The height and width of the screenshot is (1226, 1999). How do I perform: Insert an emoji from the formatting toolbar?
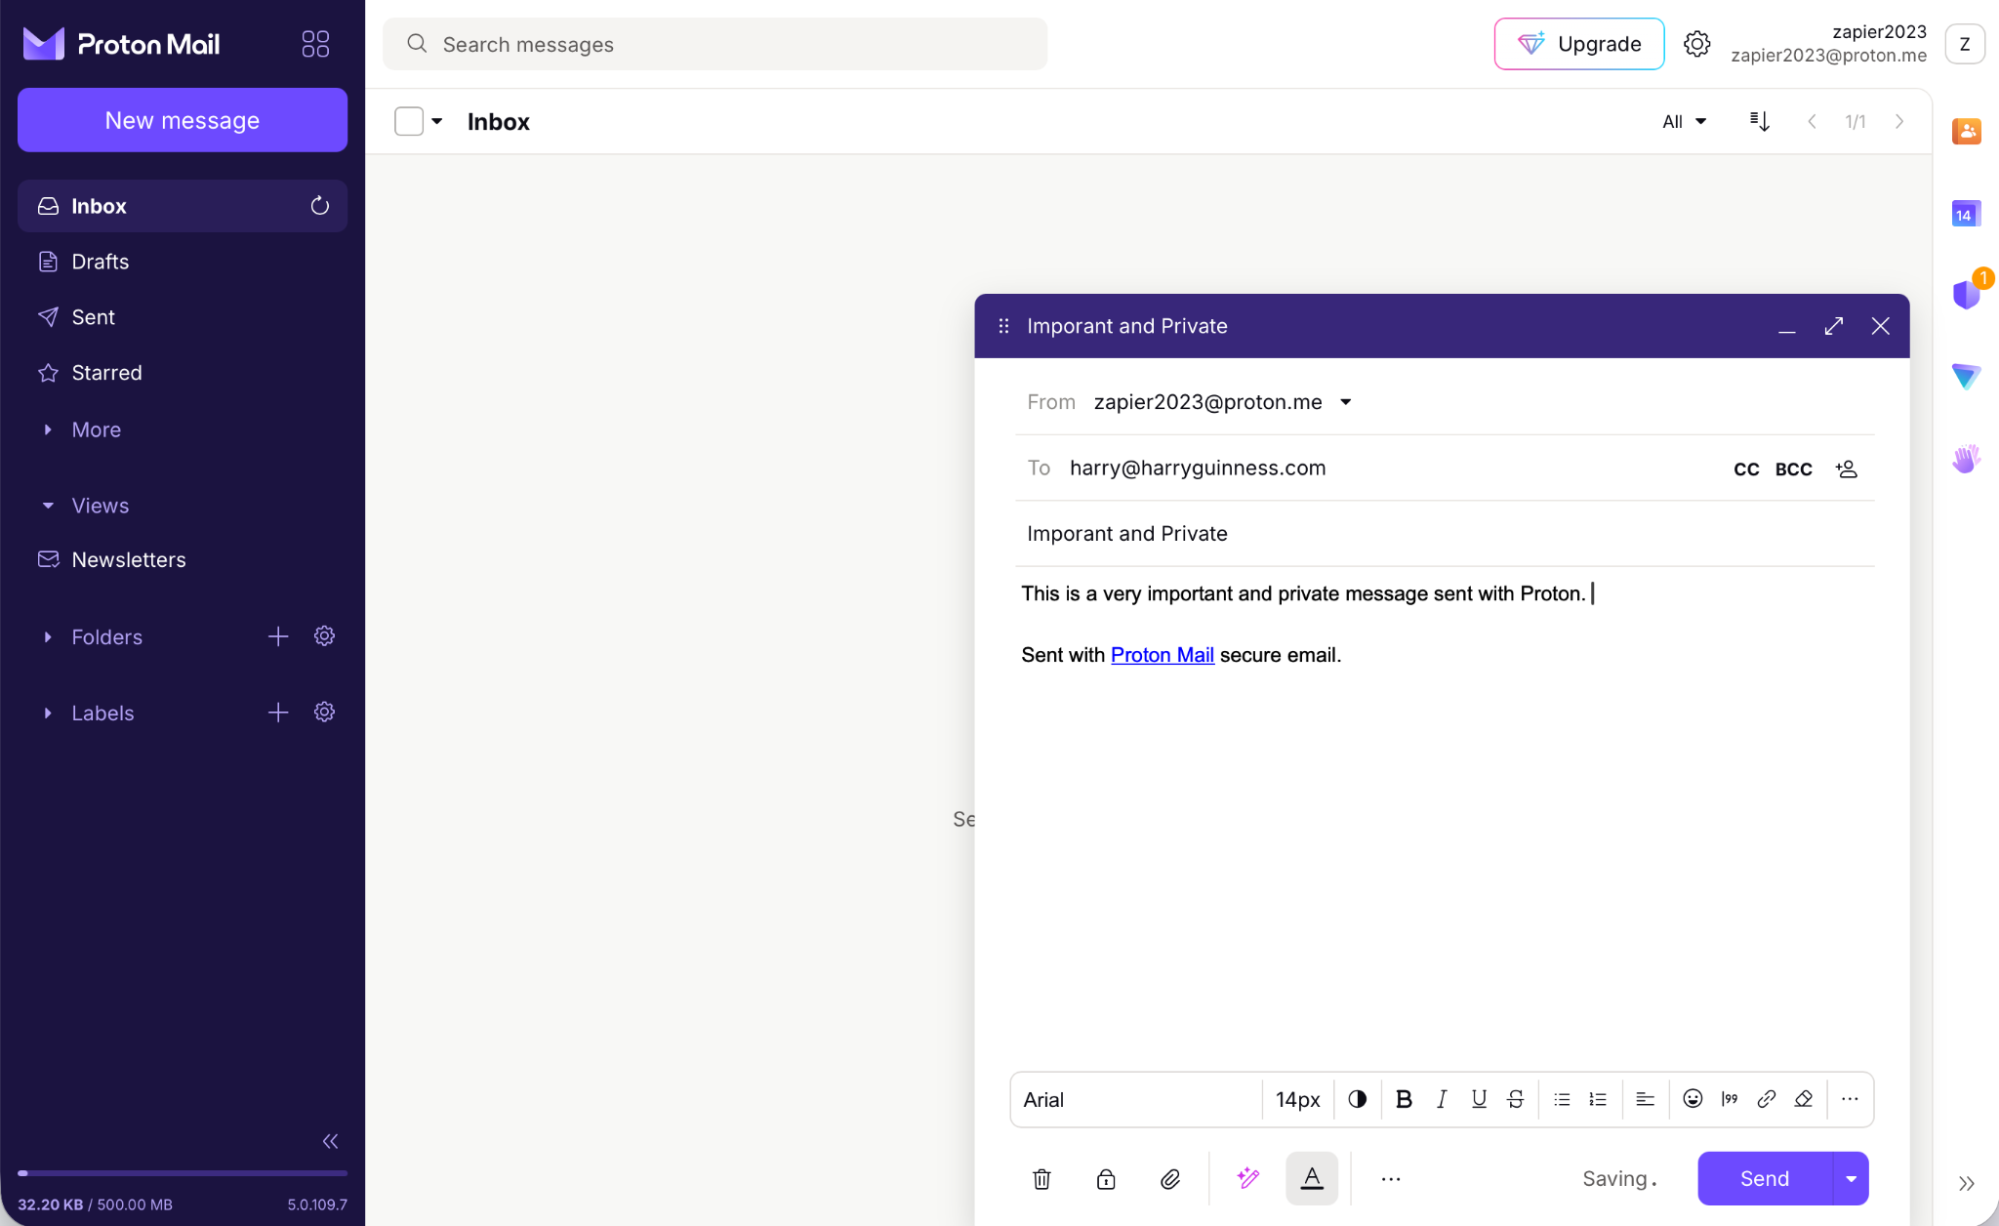pos(1692,1099)
